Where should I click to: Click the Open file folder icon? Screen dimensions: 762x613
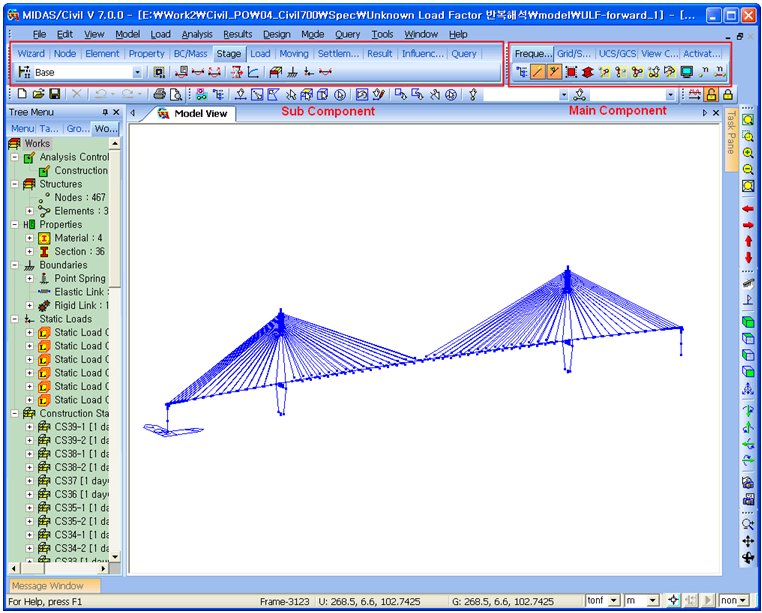pos(36,94)
